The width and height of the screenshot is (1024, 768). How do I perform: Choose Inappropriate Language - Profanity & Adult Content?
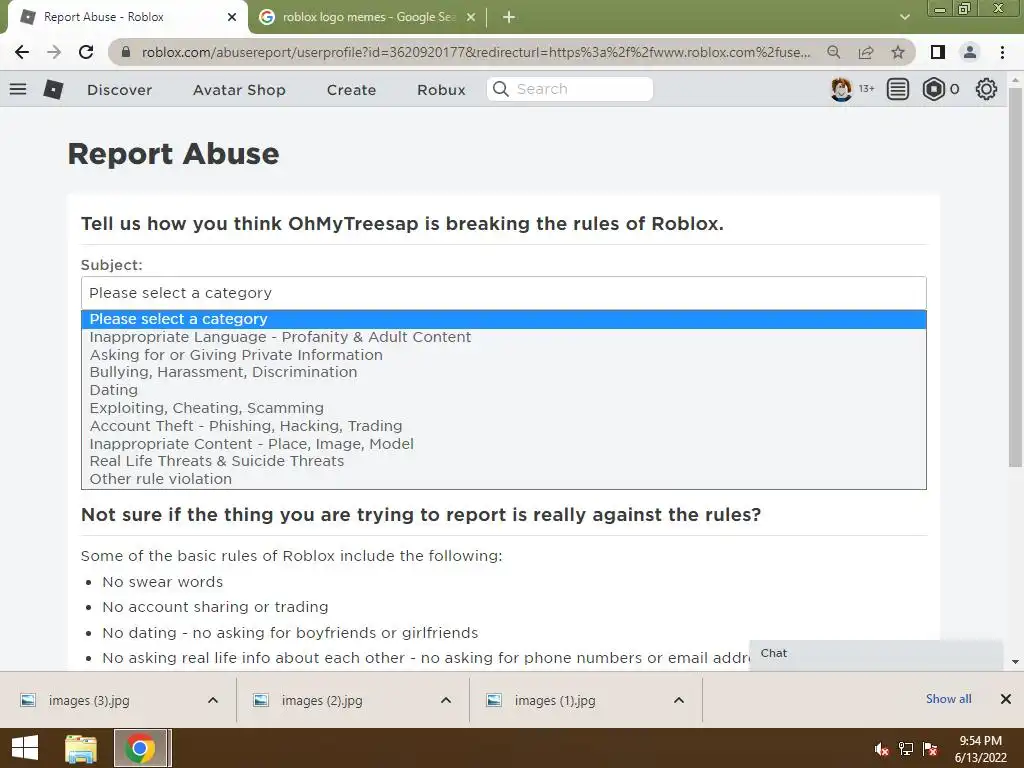(504, 337)
